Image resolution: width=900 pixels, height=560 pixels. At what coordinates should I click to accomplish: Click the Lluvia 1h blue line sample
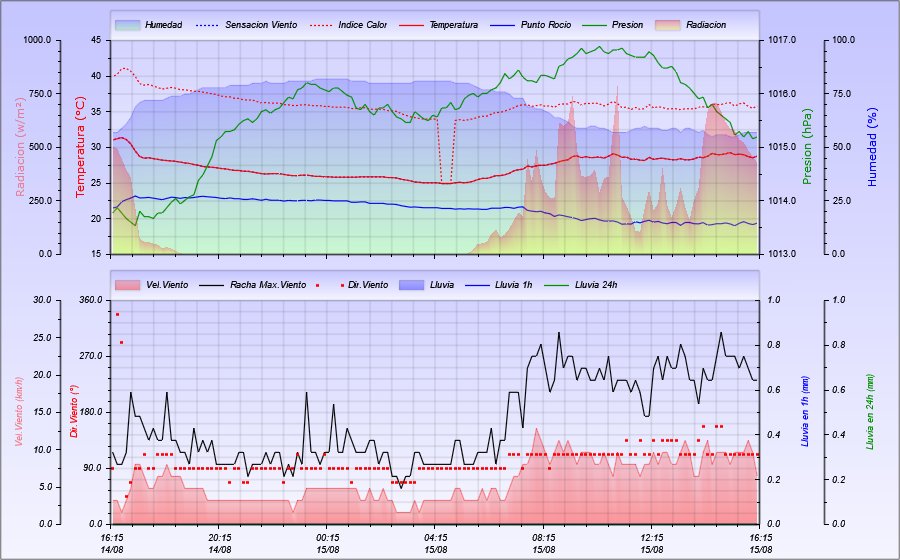pos(477,285)
